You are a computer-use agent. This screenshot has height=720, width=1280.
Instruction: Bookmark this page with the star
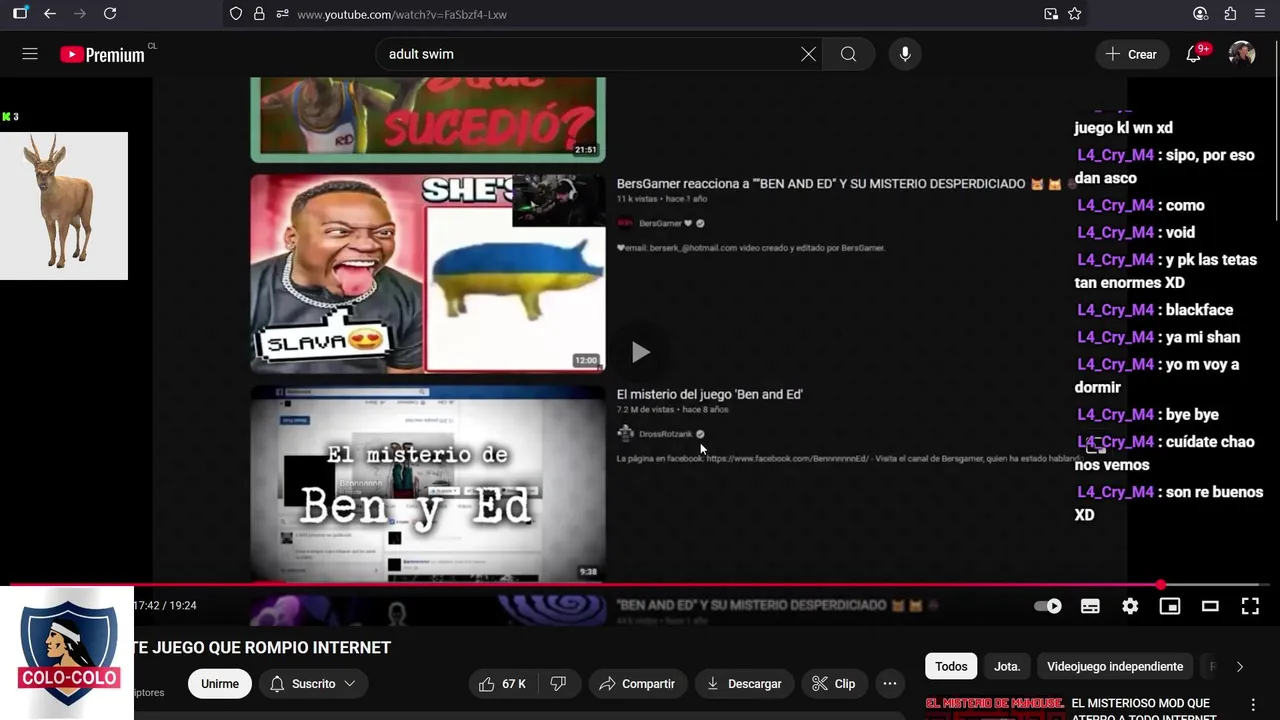1075,14
